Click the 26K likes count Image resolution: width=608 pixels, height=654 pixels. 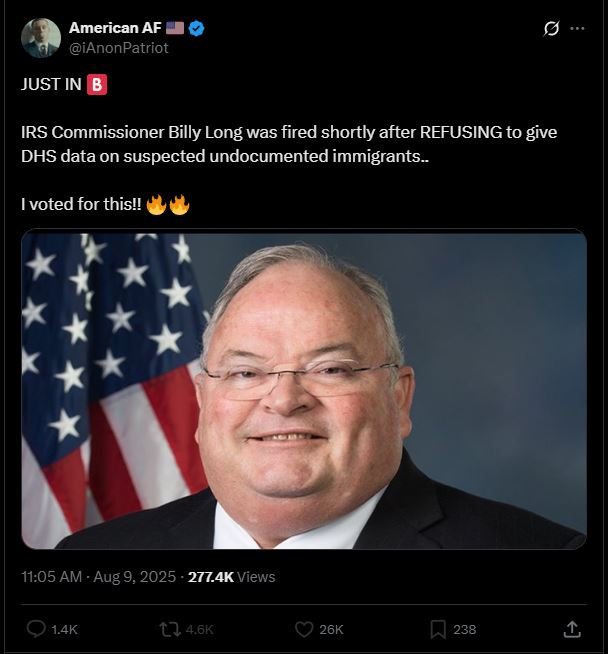331,629
